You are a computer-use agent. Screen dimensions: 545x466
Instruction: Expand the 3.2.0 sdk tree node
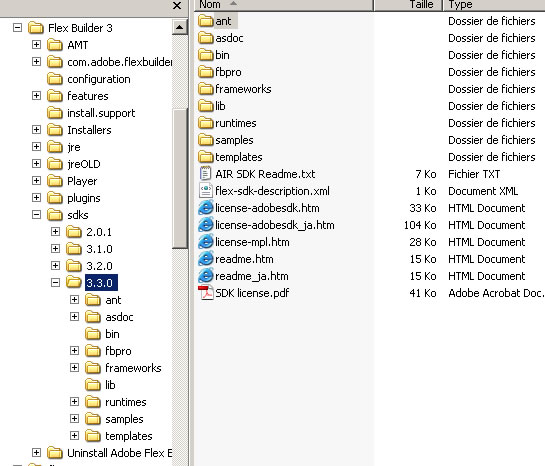tap(55, 265)
